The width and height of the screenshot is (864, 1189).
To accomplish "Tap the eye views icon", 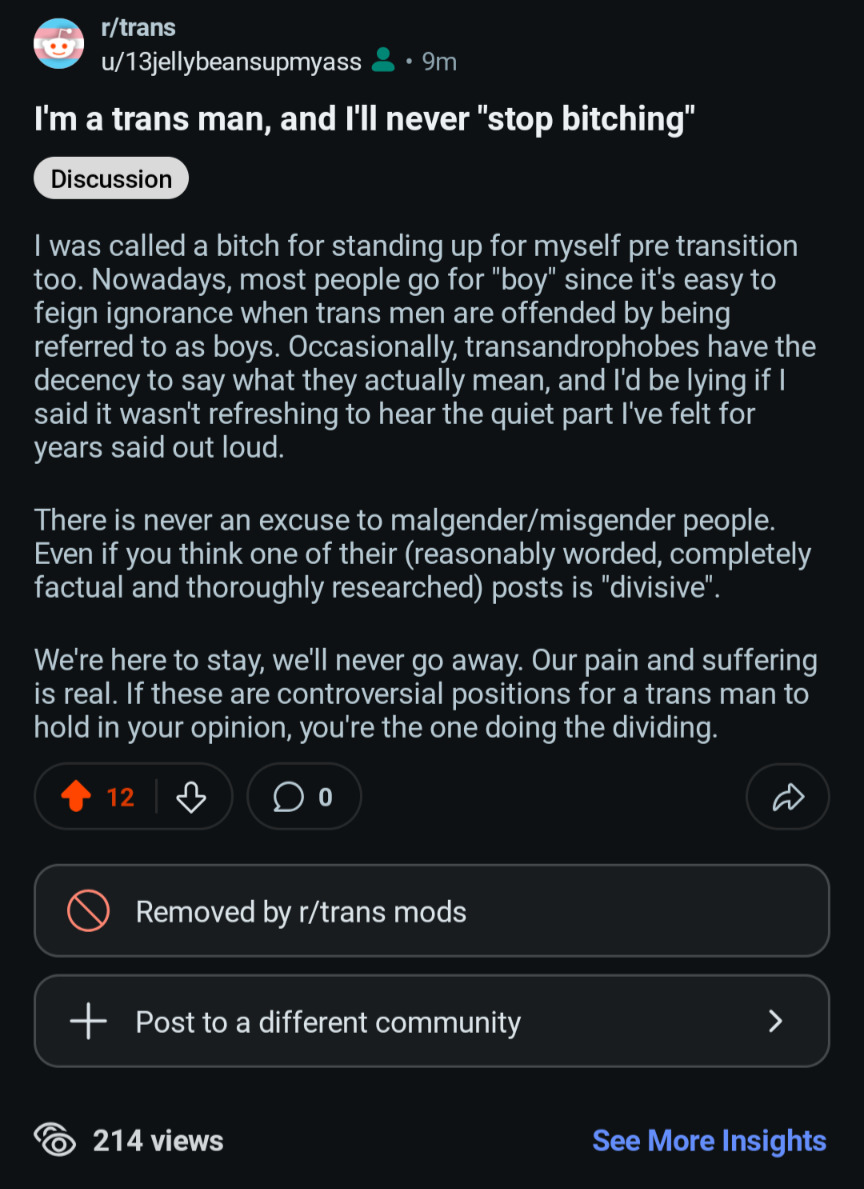I will (x=56, y=1140).
